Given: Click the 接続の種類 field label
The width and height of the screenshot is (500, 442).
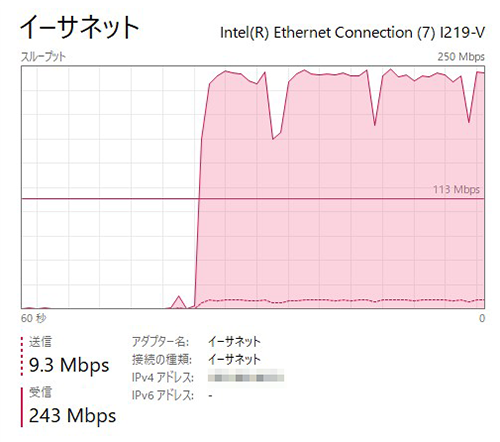Looking at the screenshot, I should point(162,359).
